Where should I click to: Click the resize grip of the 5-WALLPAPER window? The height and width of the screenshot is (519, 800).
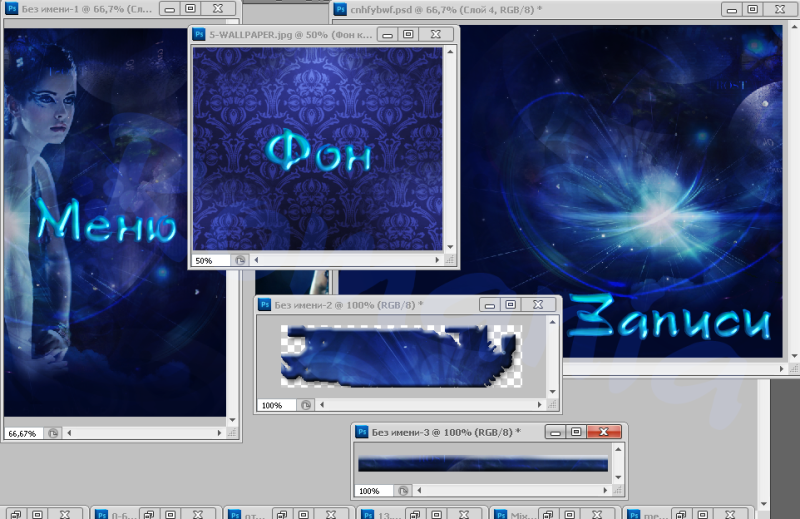point(450,260)
